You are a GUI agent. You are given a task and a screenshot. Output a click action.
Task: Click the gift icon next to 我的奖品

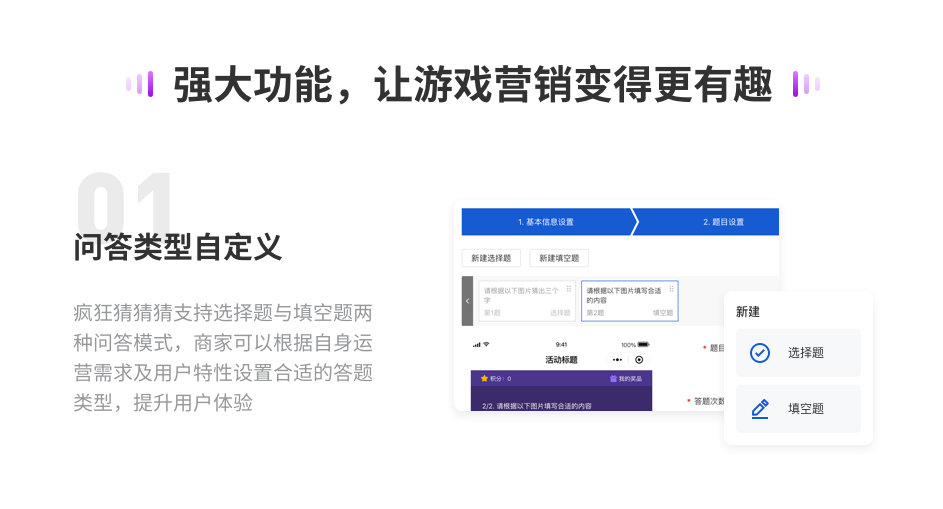click(x=613, y=379)
